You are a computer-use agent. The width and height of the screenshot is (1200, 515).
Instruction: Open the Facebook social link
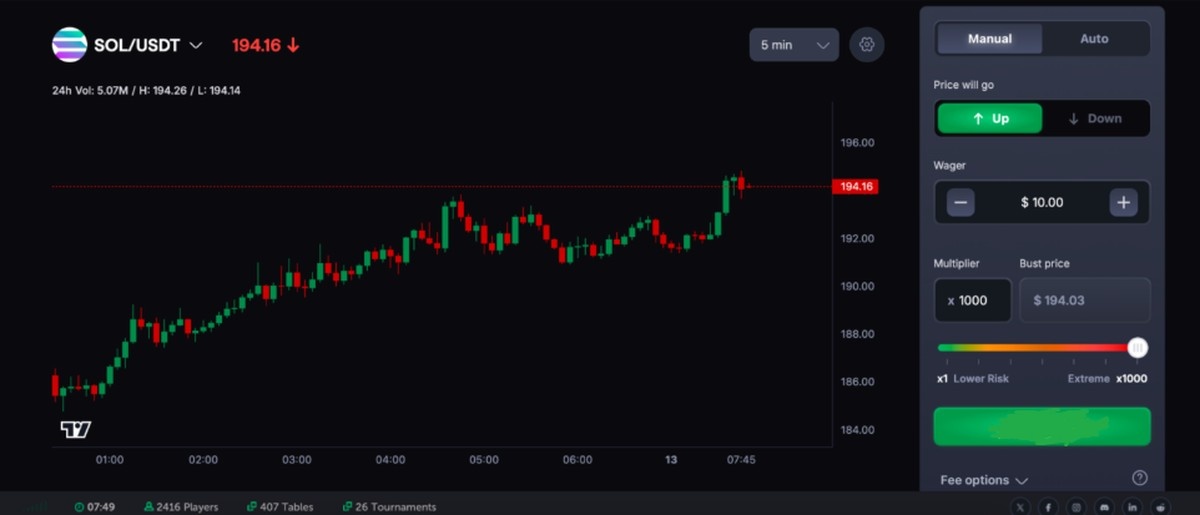1048,507
